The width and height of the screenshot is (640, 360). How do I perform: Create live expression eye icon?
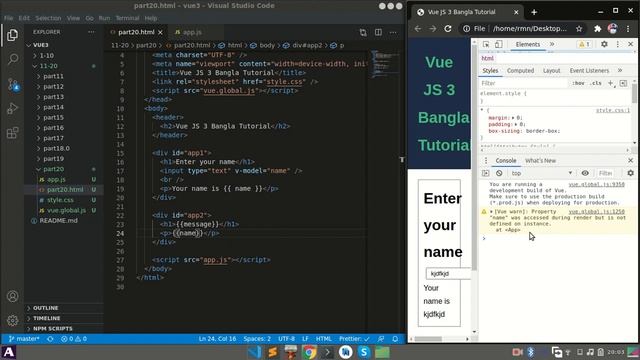(x=585, y=173)
